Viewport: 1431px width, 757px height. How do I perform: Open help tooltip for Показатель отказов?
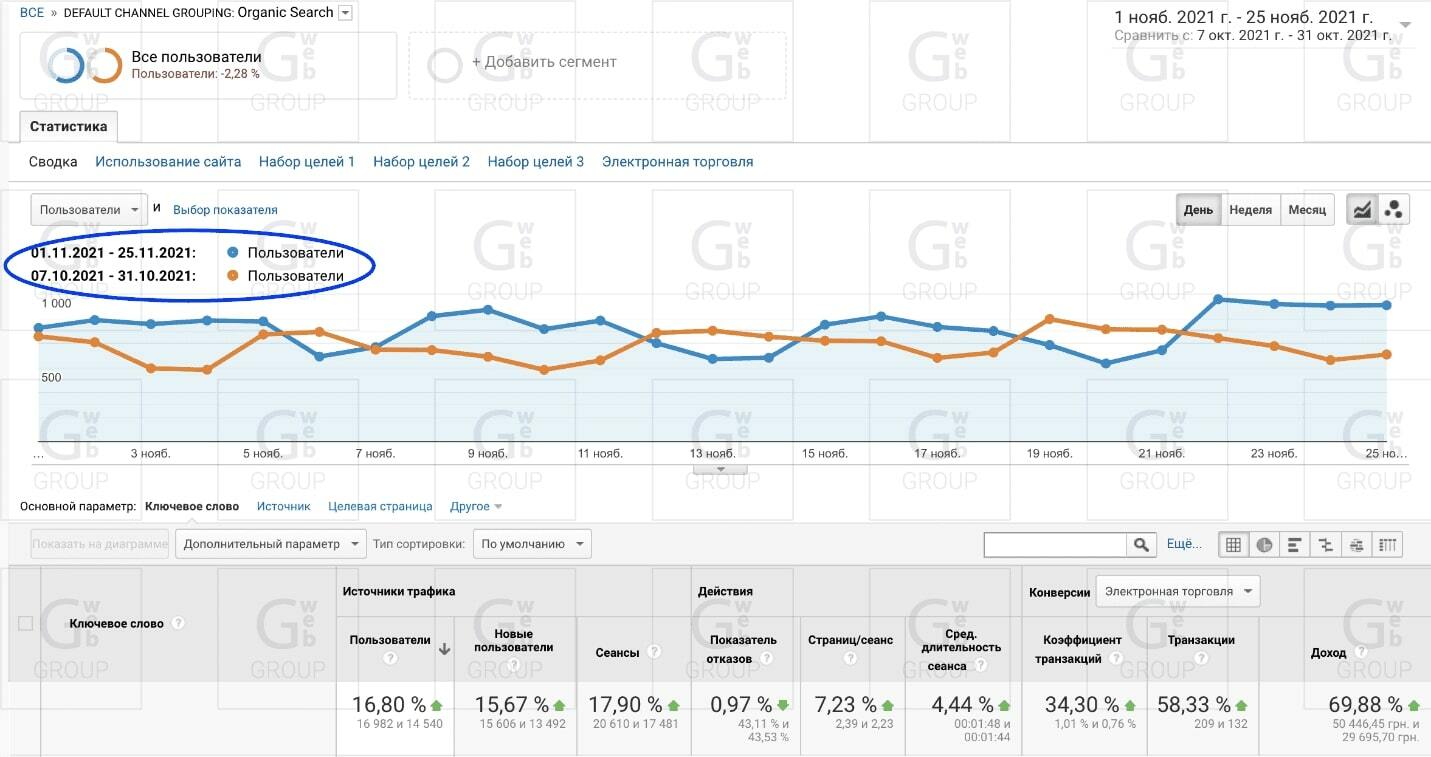tap(766, 659)
